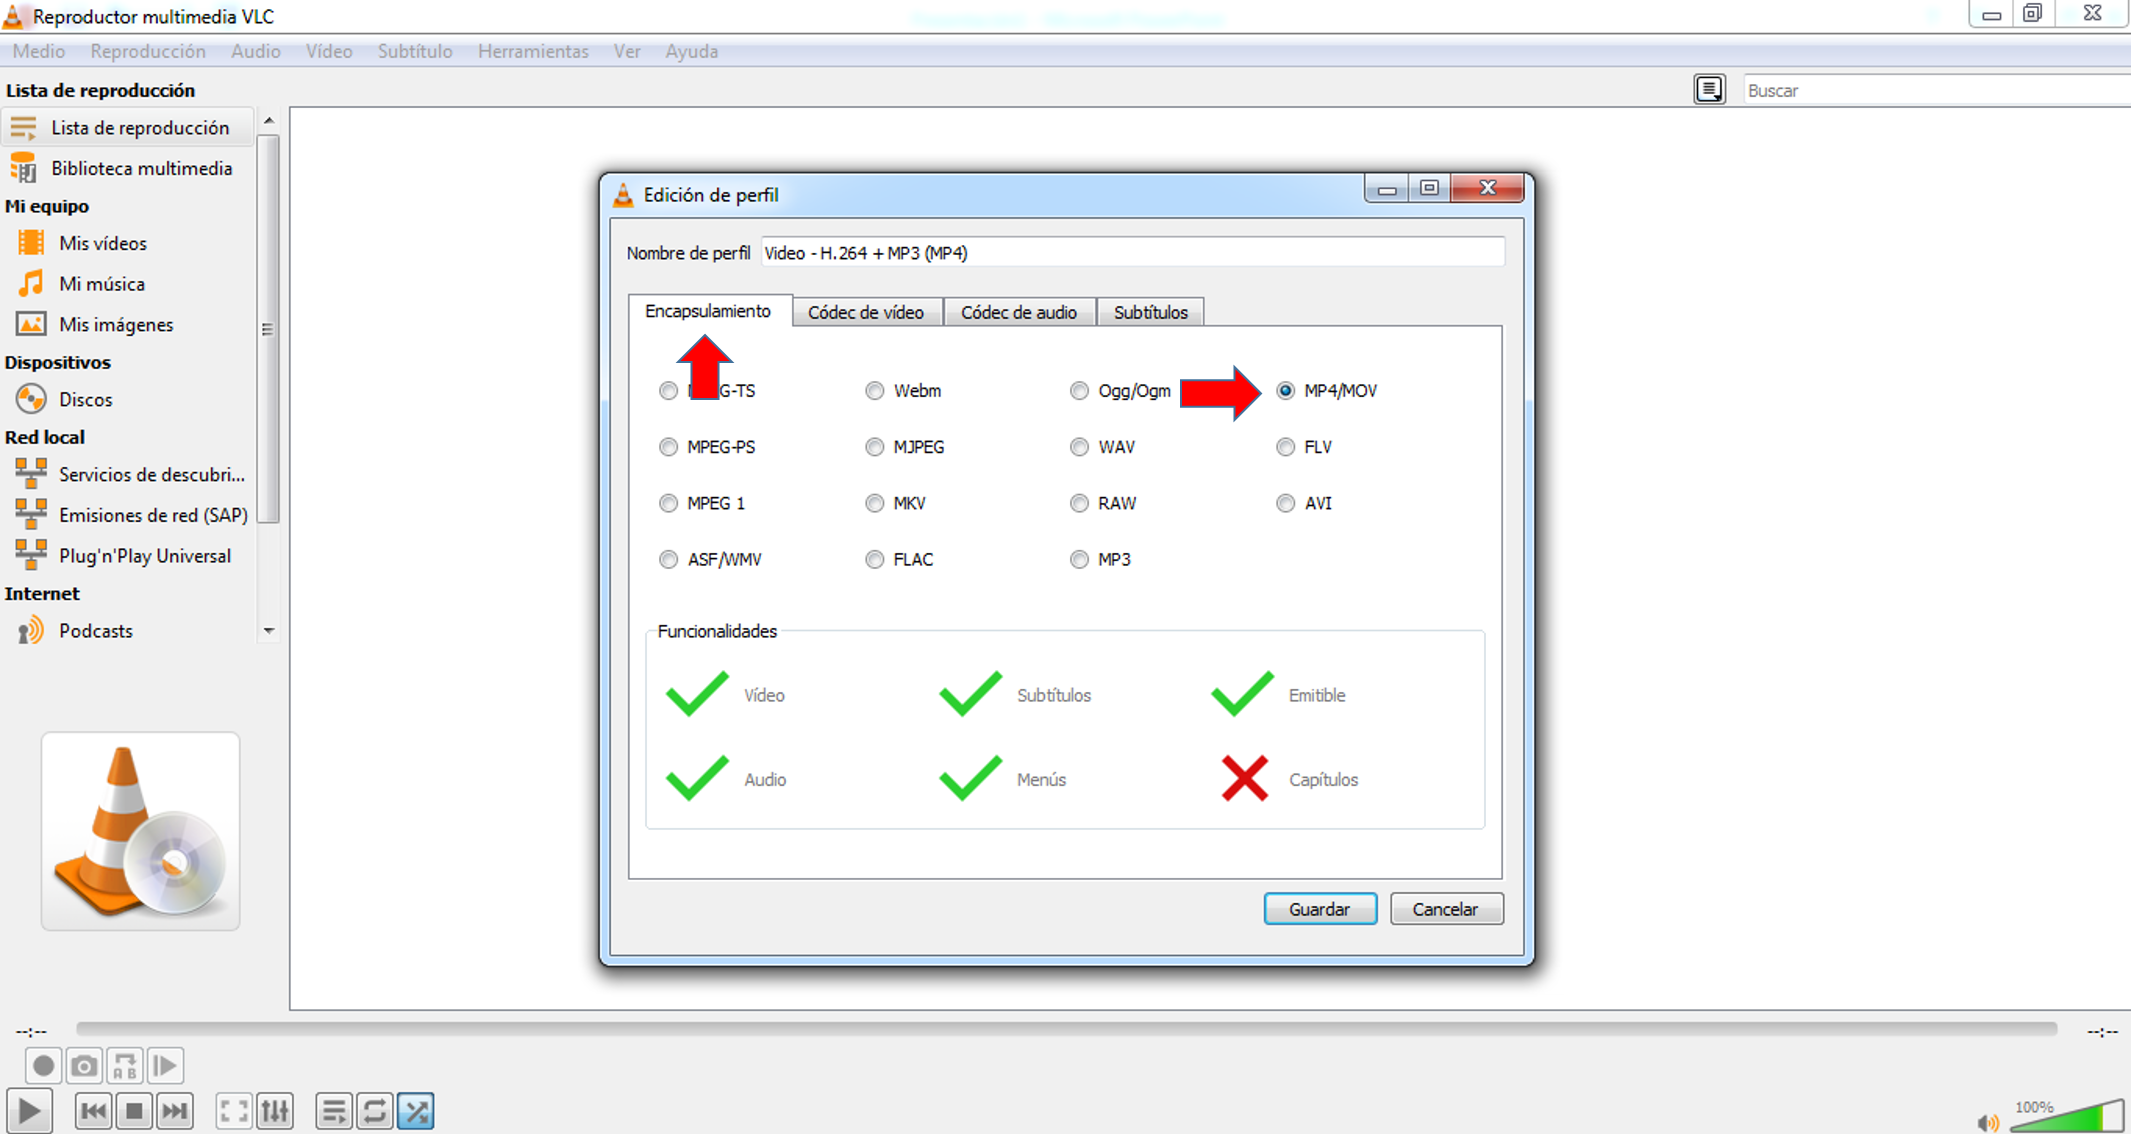Select the MPEG 1 radio button

click(x=669, y=503)
